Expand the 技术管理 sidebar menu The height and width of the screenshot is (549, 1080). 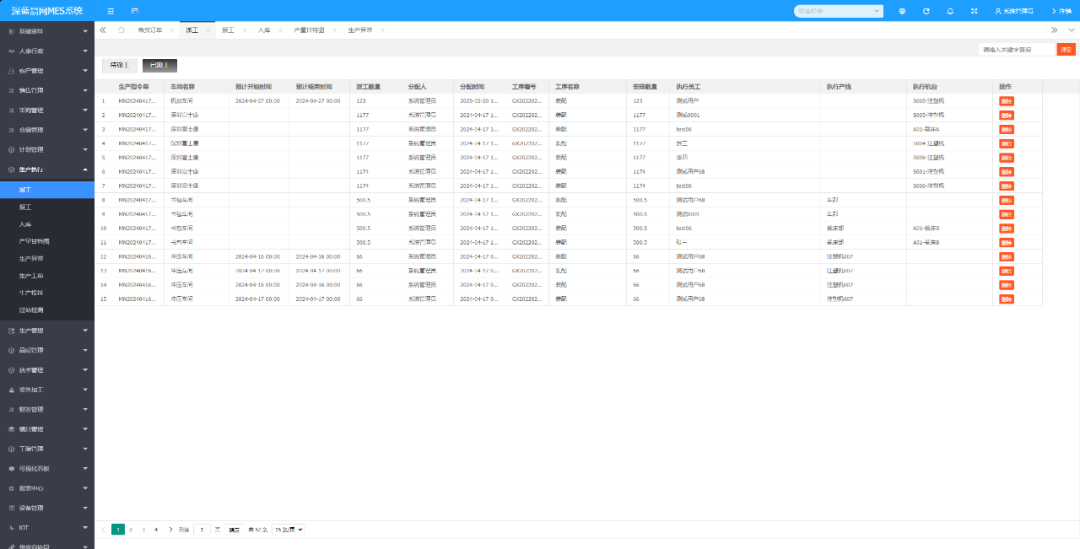pyautogui.click(x=47, y=370)
